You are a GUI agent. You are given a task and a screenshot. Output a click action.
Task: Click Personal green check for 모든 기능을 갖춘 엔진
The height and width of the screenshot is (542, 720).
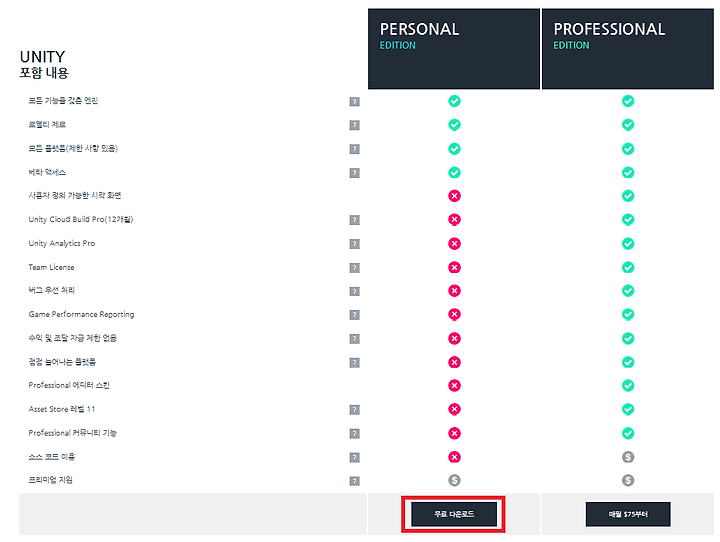click(x=454, y=101)
